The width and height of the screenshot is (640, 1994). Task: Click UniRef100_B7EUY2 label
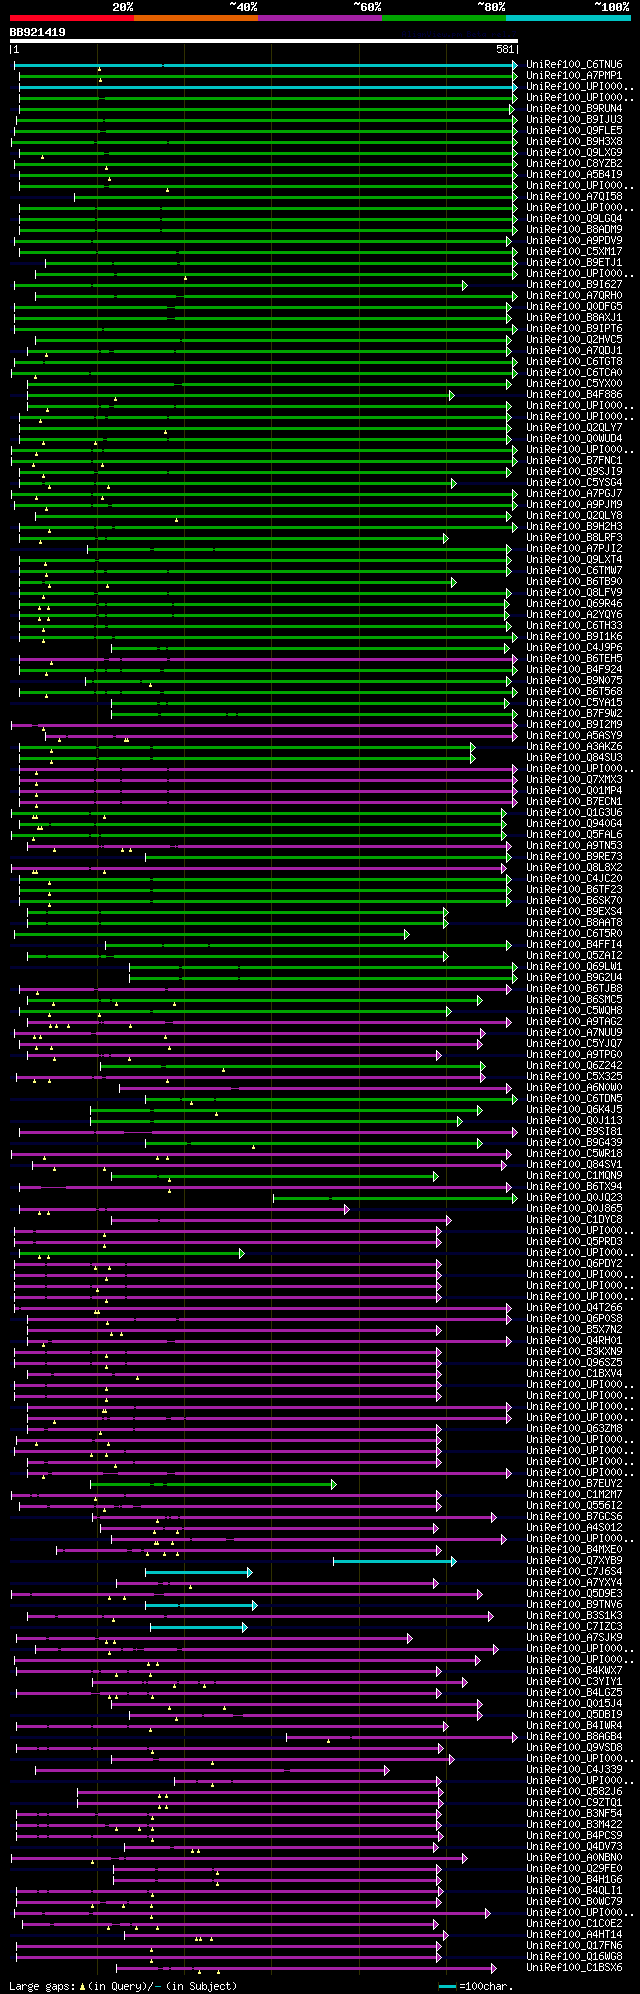pos(574,1484)
